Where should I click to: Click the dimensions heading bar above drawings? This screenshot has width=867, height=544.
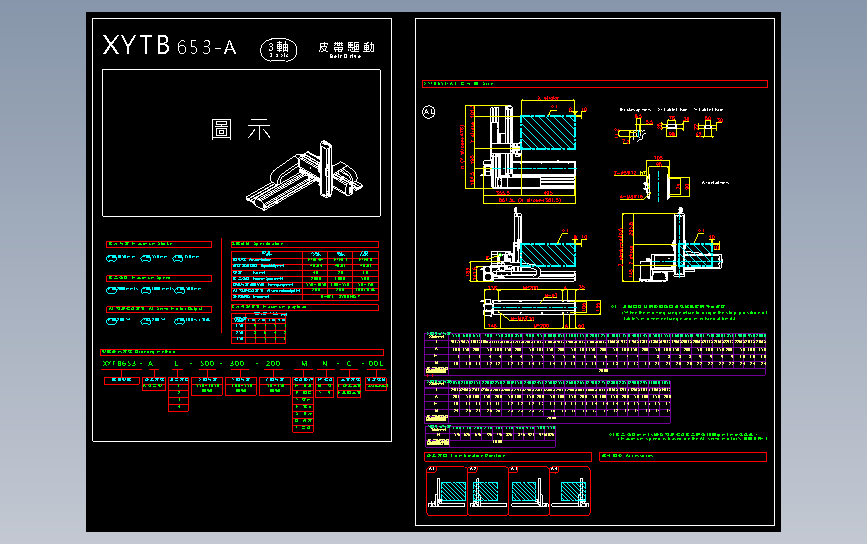595,84
